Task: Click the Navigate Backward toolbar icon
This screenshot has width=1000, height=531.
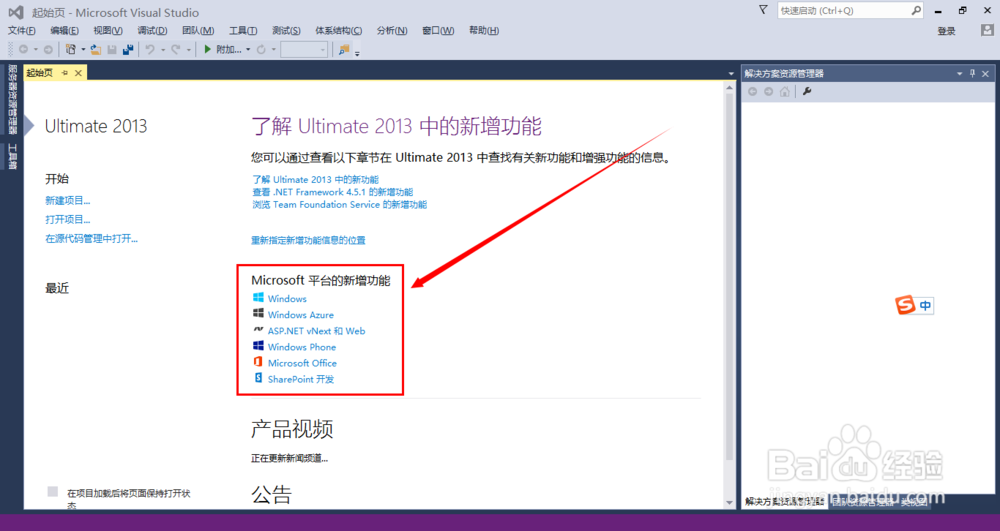Action: click(x=24, y=49)
